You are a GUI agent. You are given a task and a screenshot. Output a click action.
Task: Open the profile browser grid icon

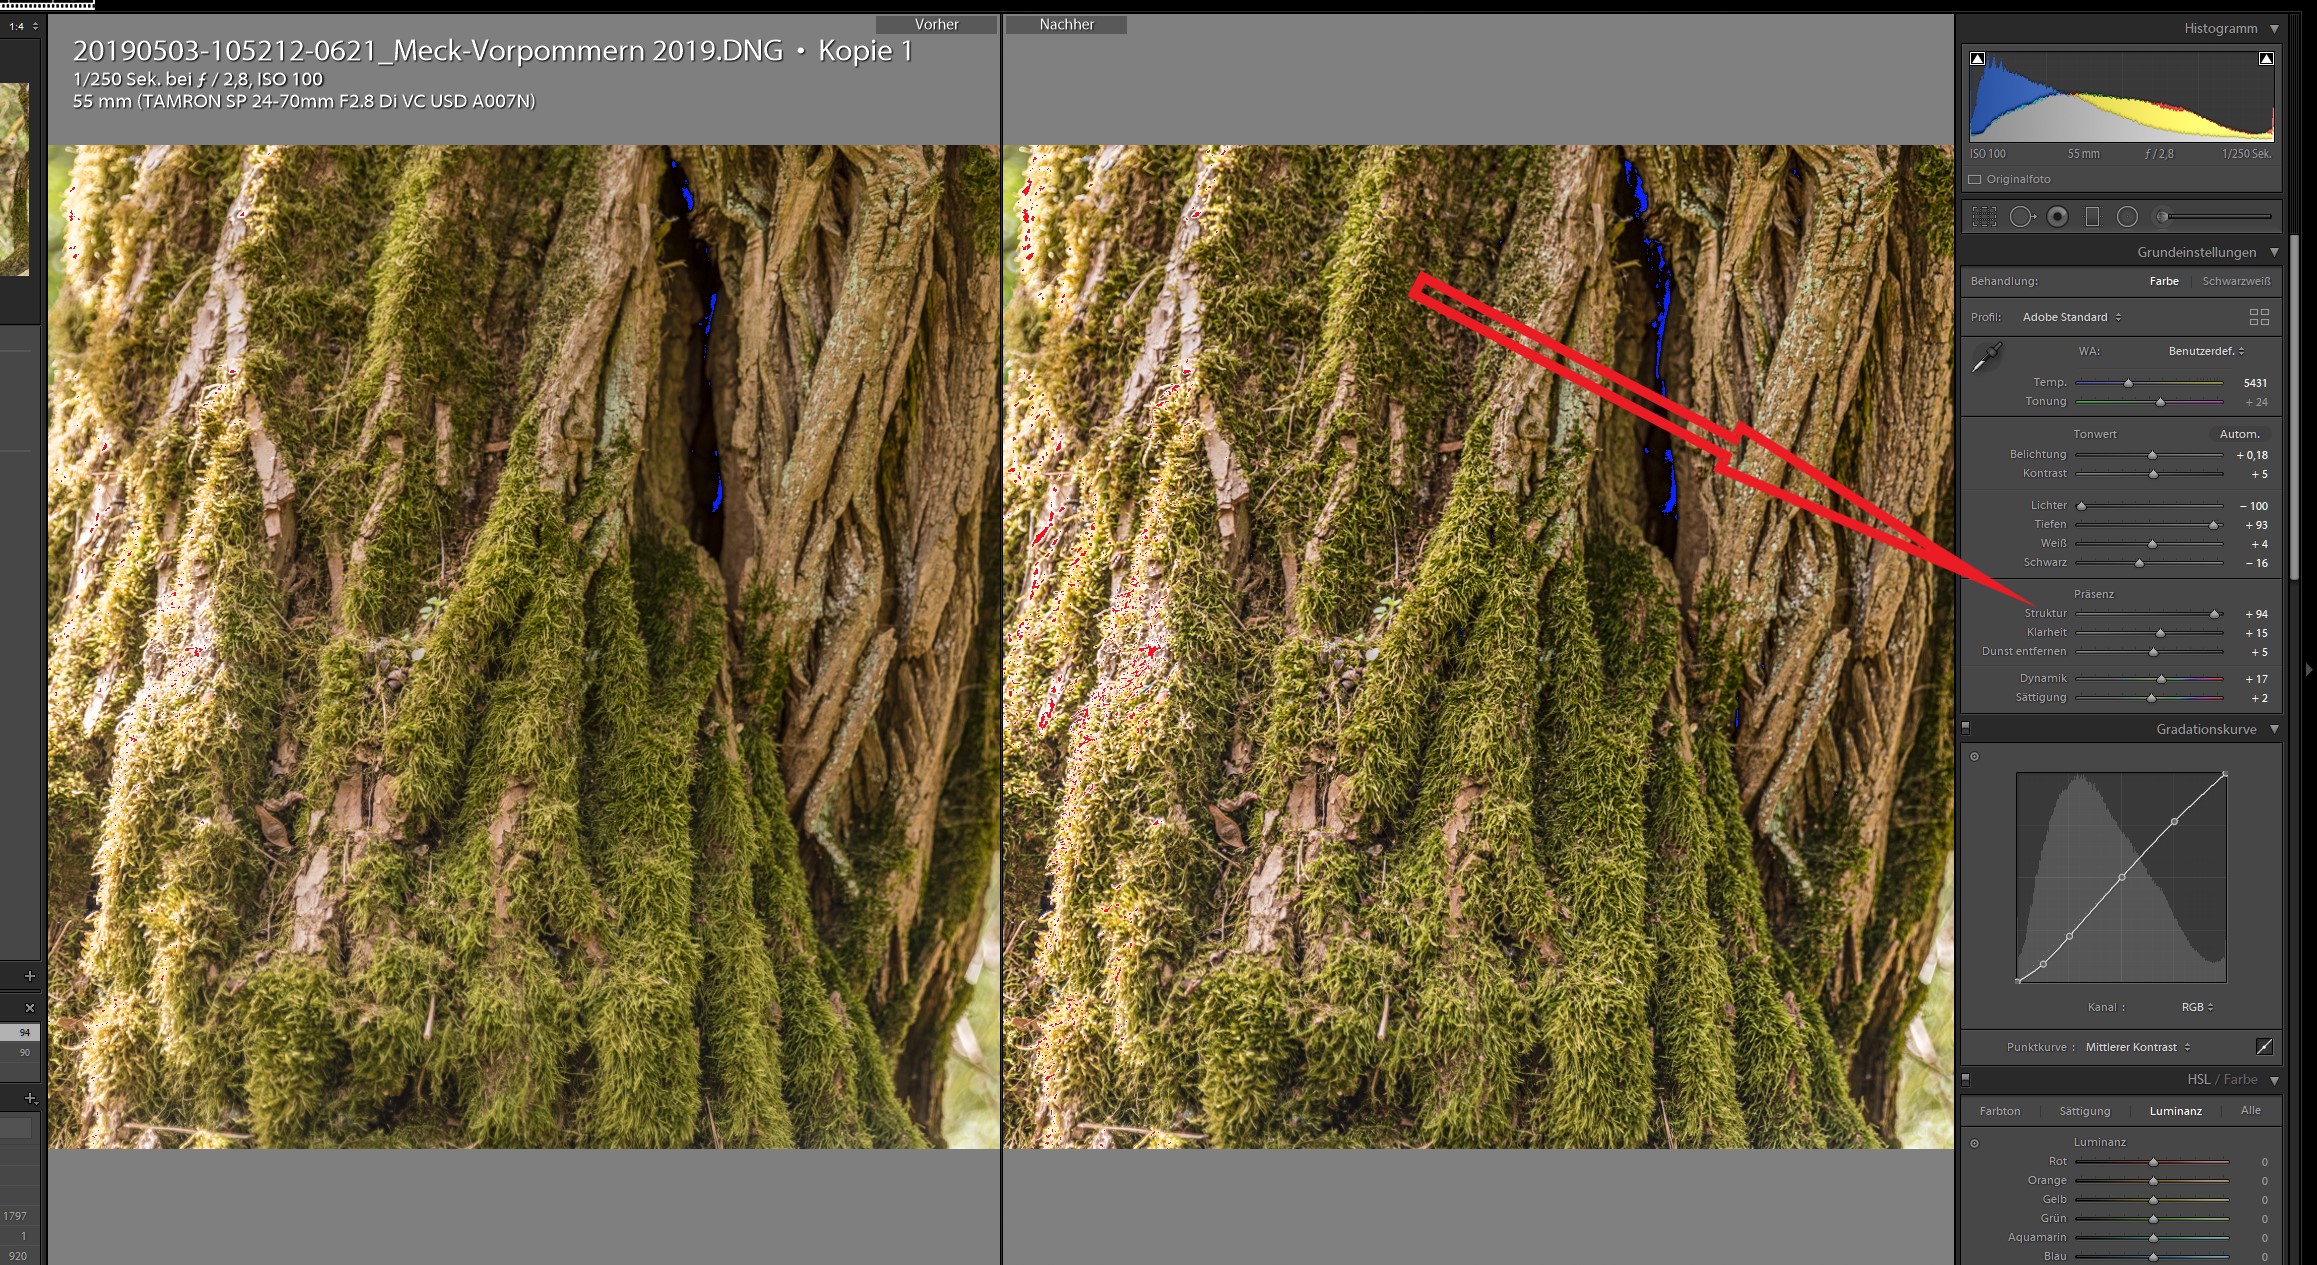pyautogui.click(x=2259, y=317)
